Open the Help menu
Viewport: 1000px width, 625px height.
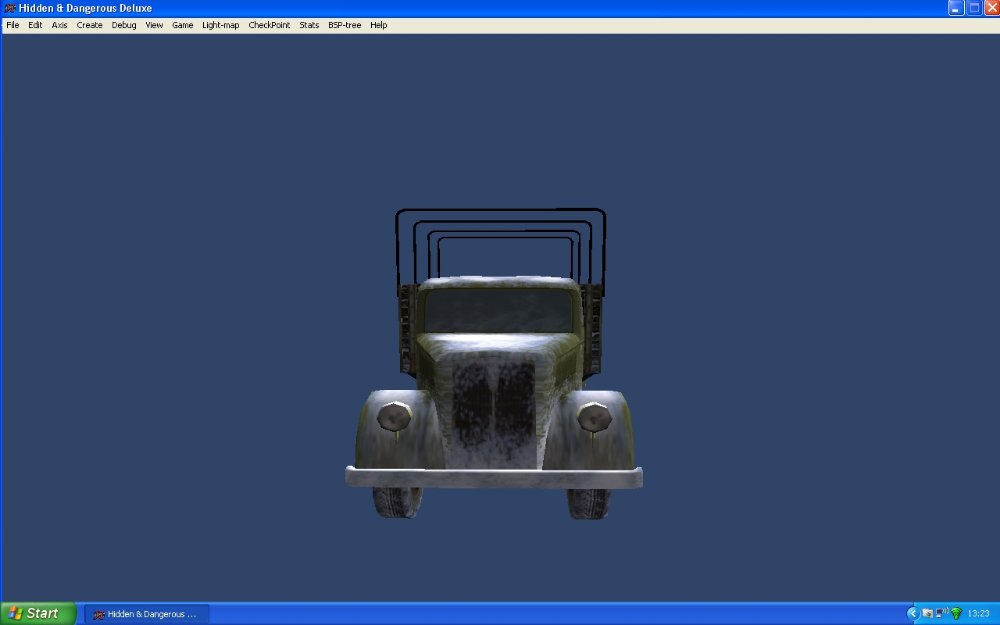pyautogui.click(x=379, y=25)
